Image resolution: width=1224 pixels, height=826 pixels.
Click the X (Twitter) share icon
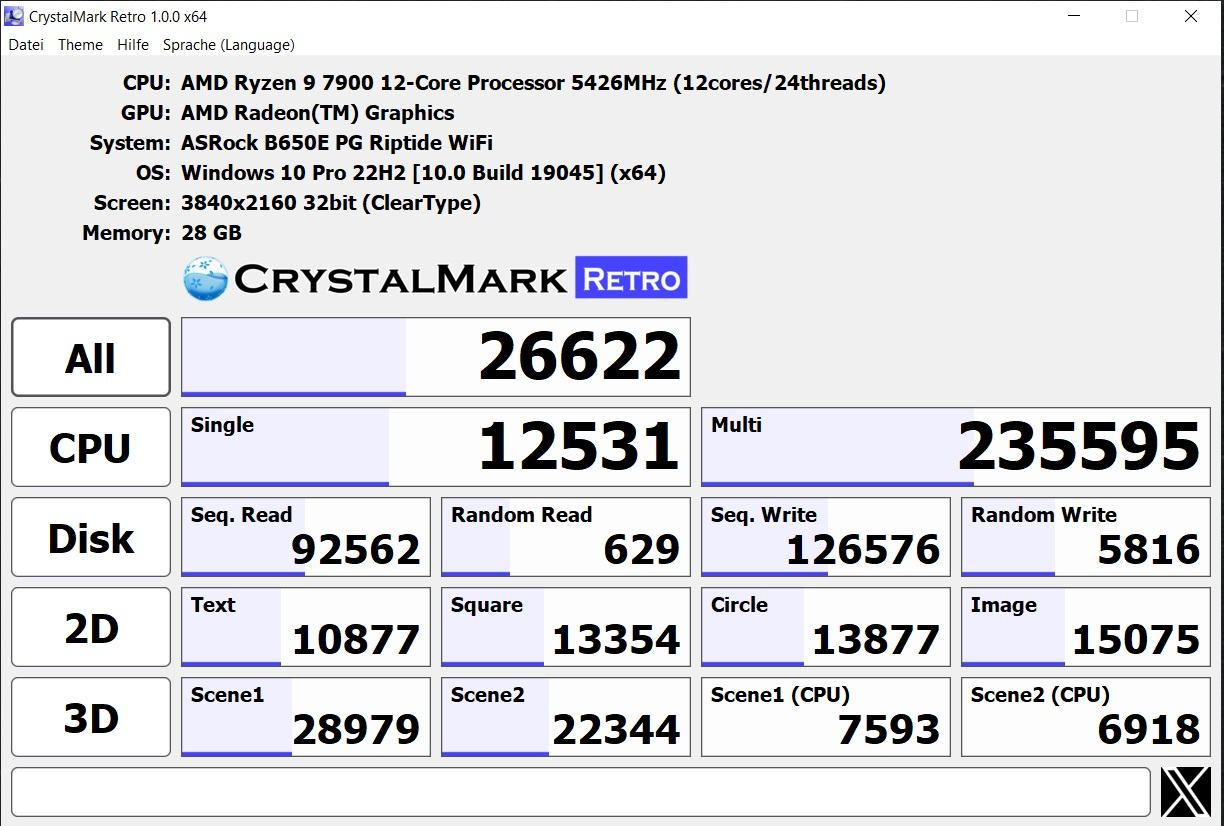(x=1186, y=792)
